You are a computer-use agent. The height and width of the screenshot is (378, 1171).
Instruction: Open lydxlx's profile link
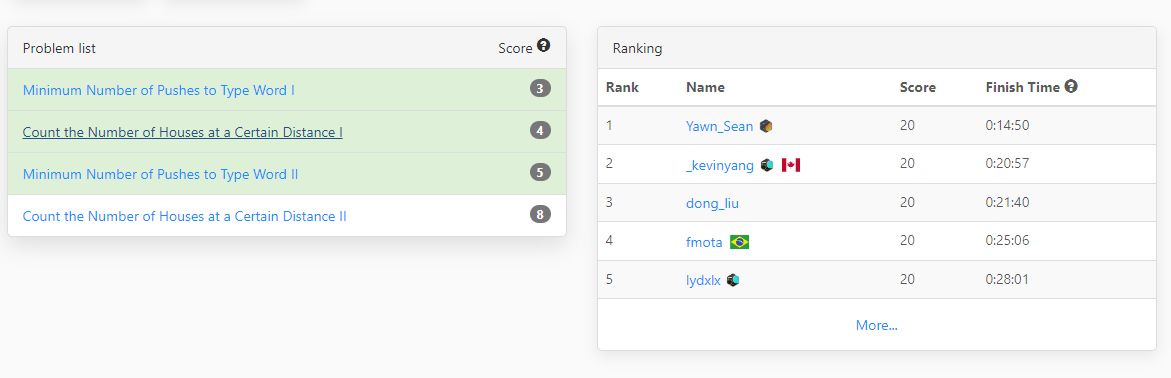click(703, 280)
